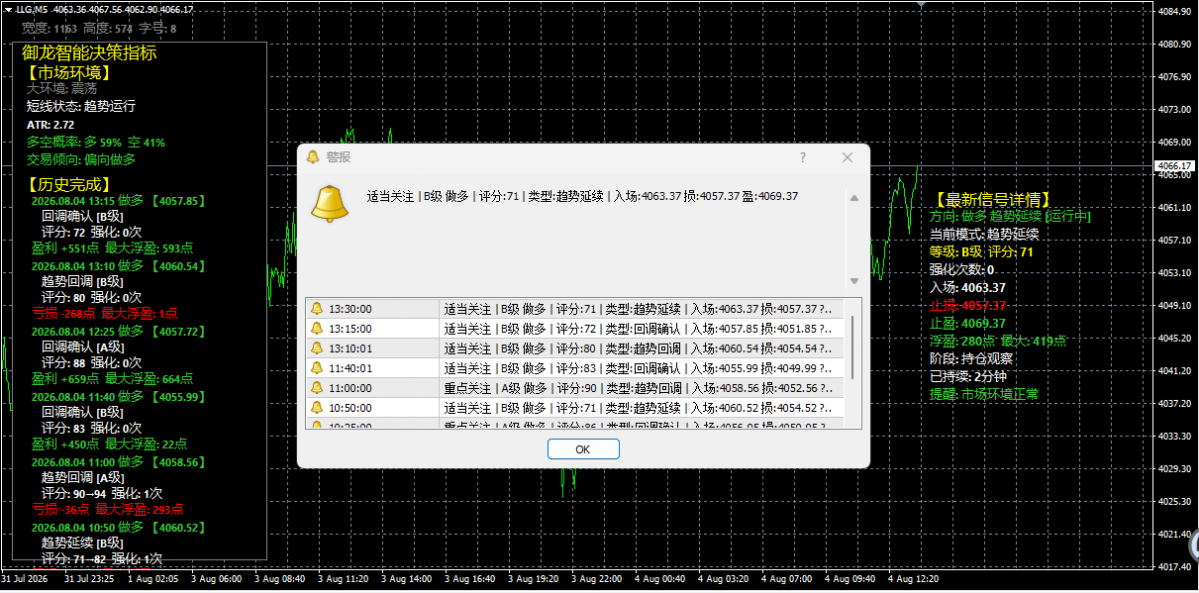
Task: Close the 警报 alert dialog with X
Action: click(847, 158)
